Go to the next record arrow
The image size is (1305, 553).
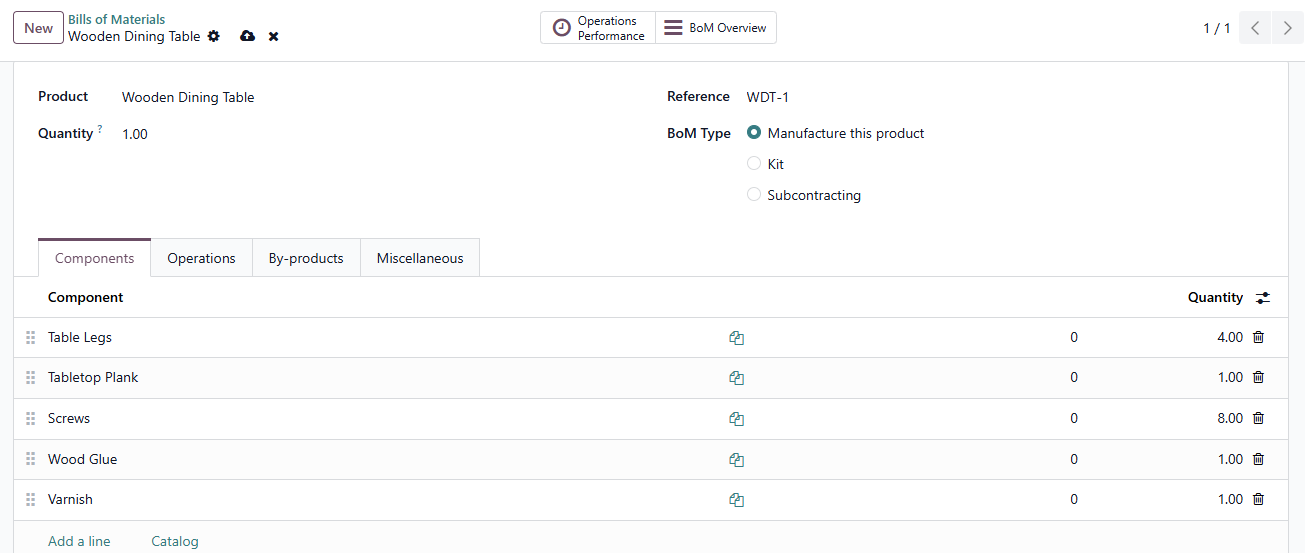[x=1287, y=28]
